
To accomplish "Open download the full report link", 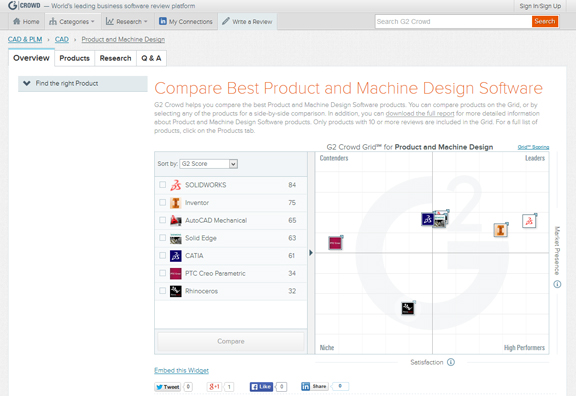I will click(420, 114).
